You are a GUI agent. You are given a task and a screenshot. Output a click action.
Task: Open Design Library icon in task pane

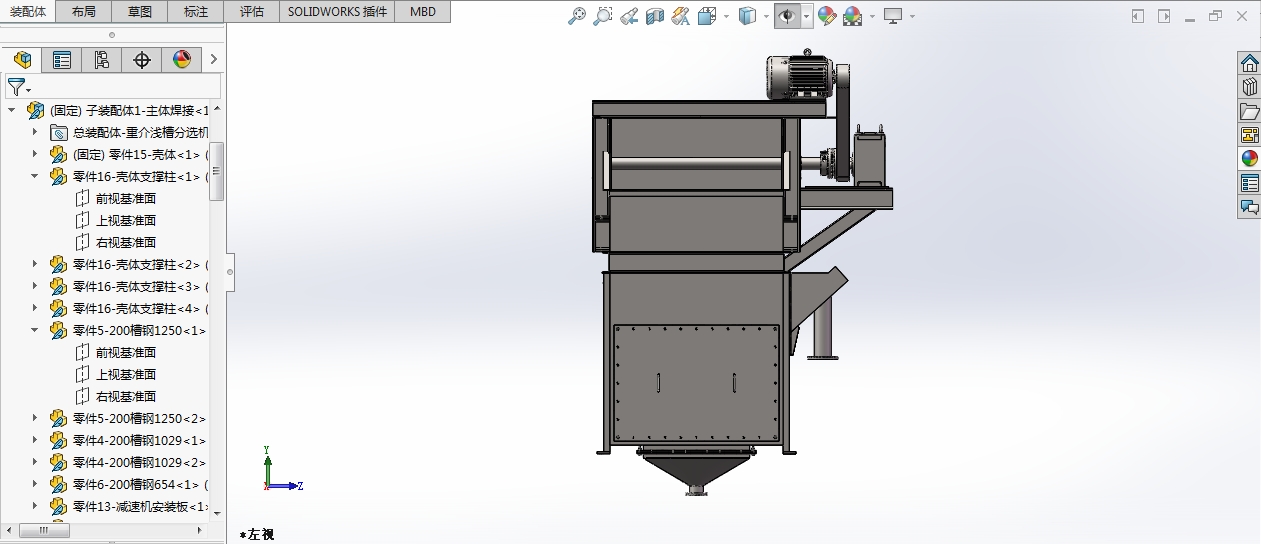(x=1249, y=87)
